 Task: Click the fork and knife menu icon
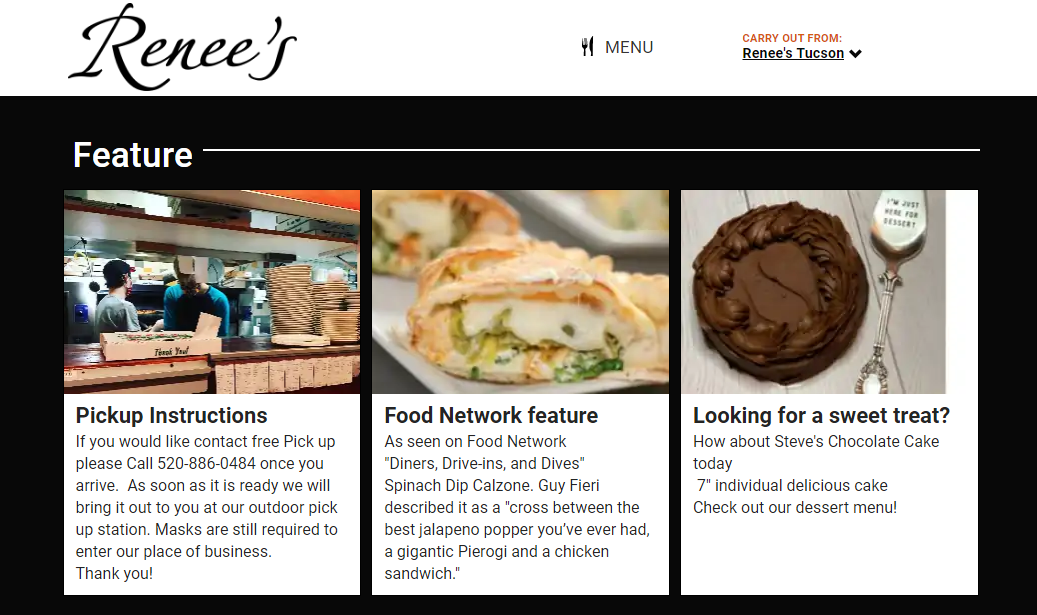tap(587, 47)
